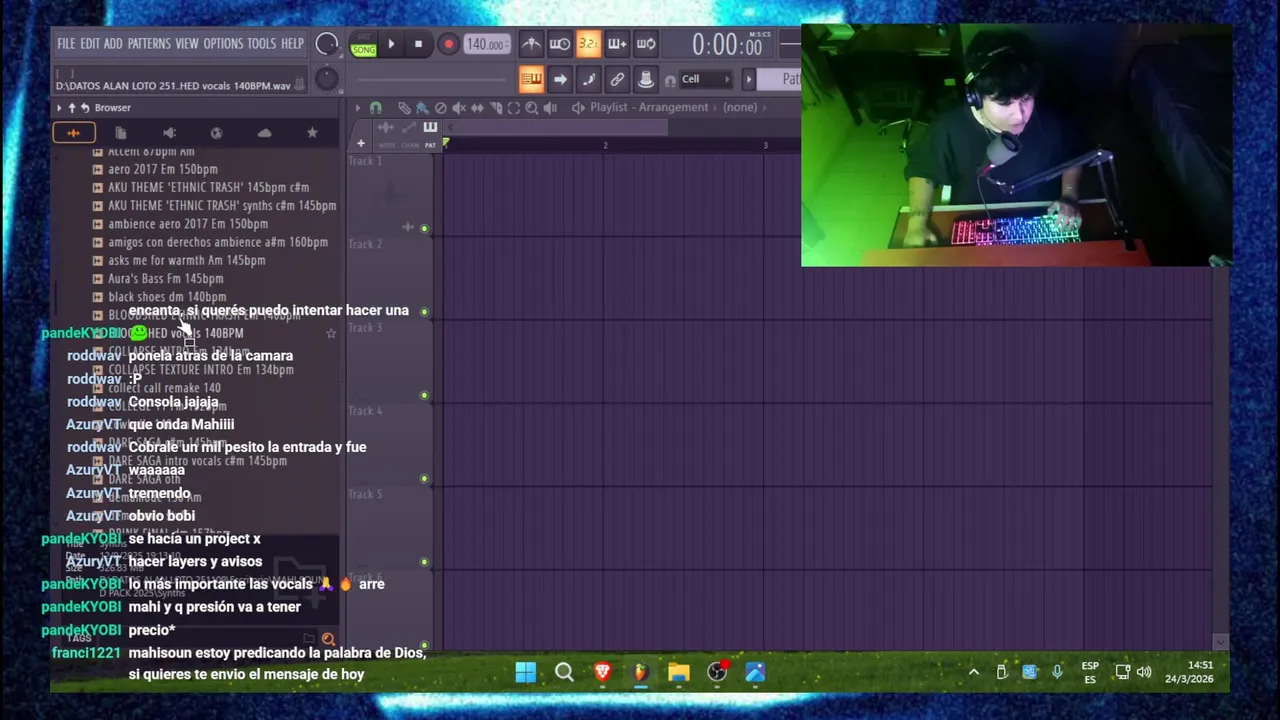Click Browser up-arrow collapse icon
The image size is (1280, 720).
(72, 107)
